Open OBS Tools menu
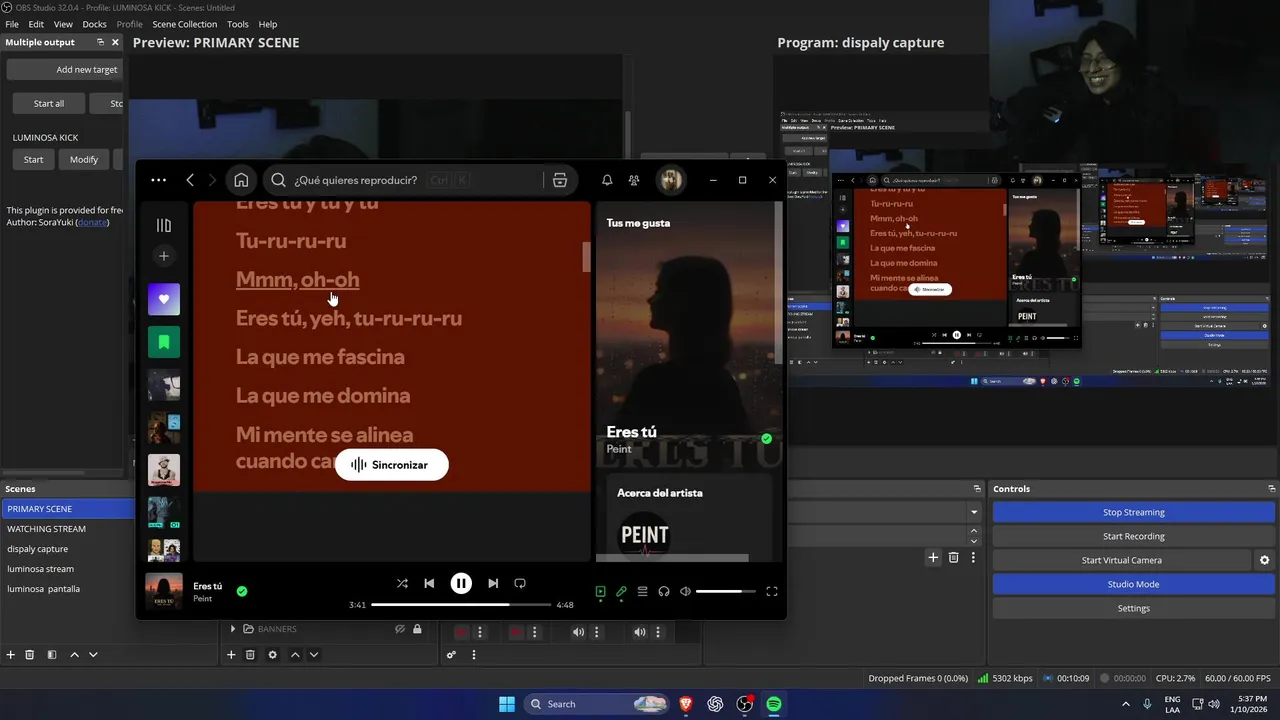This screenshot has width=1280, height=720. (x=238, y=24)
